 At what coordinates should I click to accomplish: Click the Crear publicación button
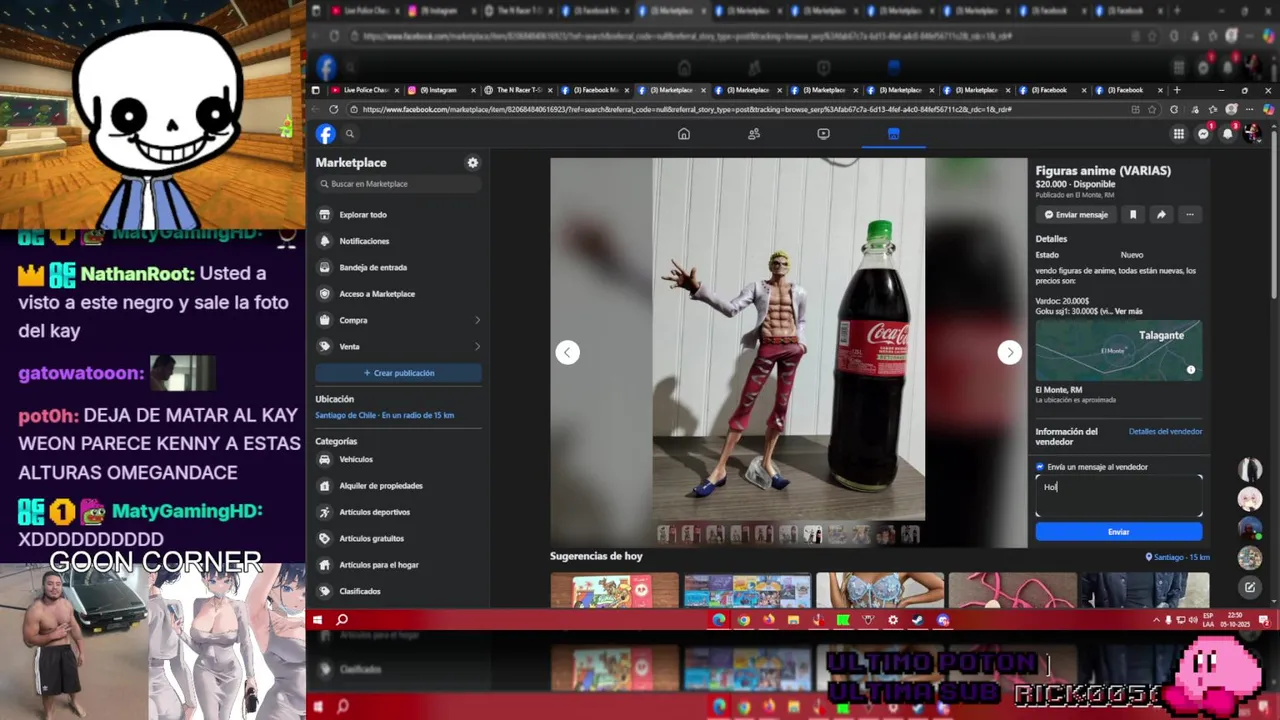pos(398,373)
